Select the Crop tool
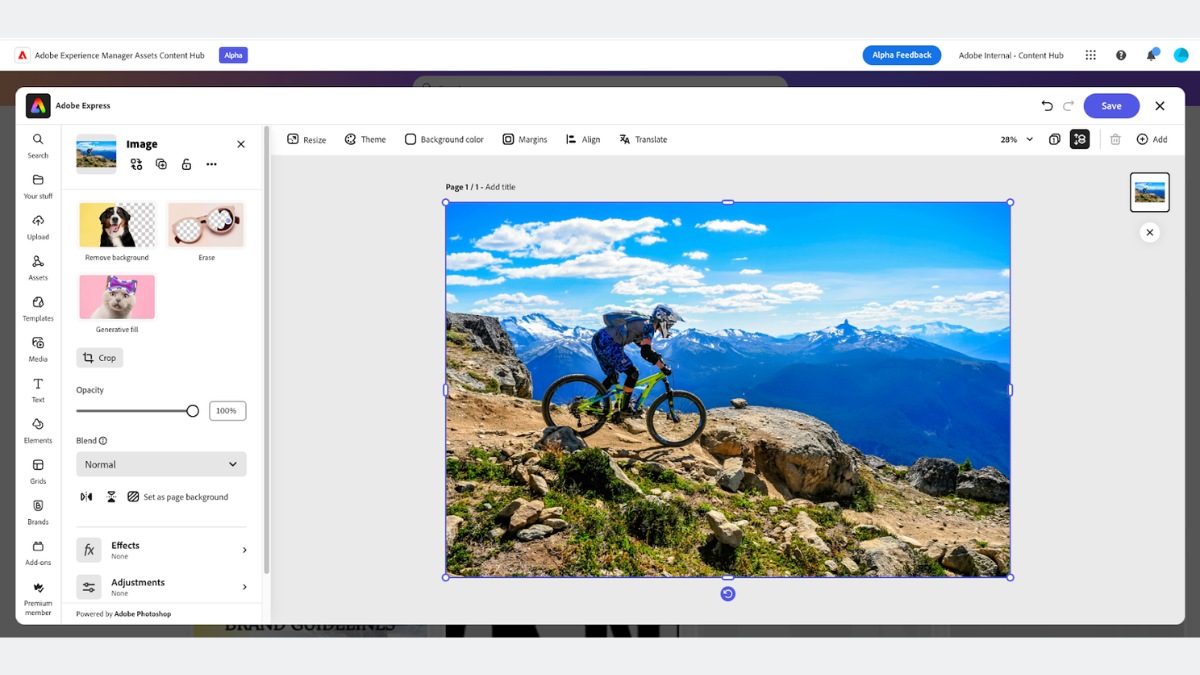Image resolution: width=1200 pixels, height=675 pixels. [99, 357]
